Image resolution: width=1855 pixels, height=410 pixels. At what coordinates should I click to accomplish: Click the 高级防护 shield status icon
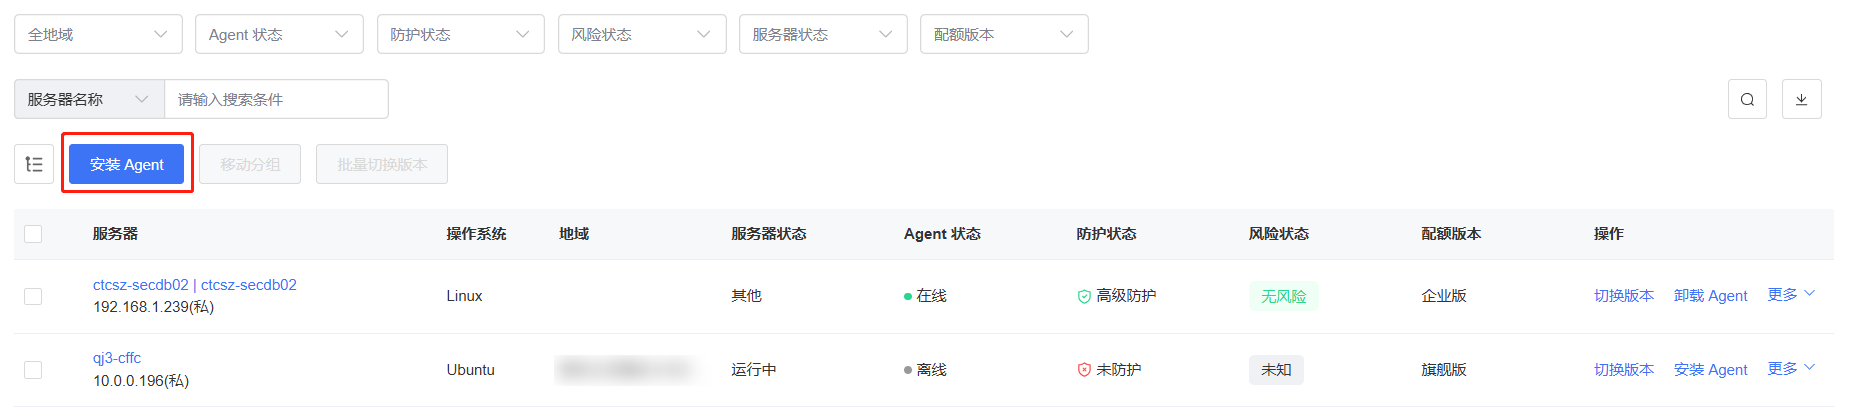(x=1084, y=296)
